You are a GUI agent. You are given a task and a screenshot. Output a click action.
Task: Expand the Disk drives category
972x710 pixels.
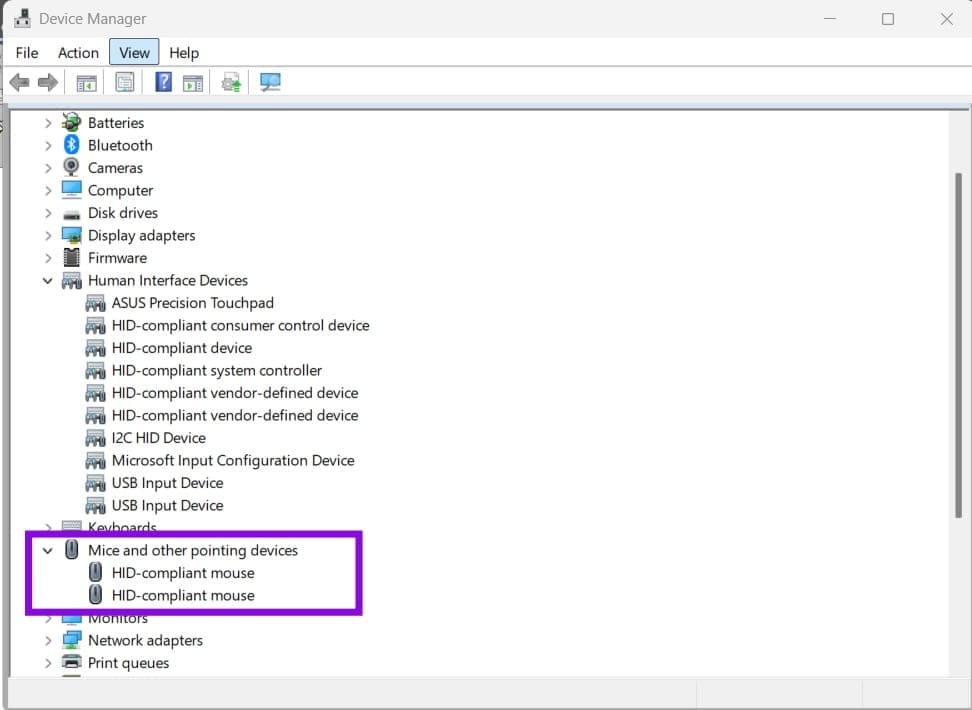(x=48, y=213)
